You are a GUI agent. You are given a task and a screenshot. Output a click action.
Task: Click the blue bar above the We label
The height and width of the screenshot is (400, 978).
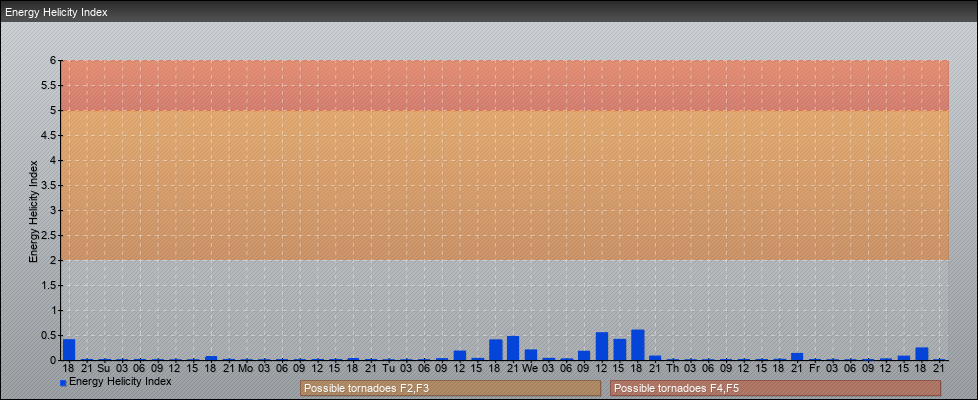[x=531, y=354]
